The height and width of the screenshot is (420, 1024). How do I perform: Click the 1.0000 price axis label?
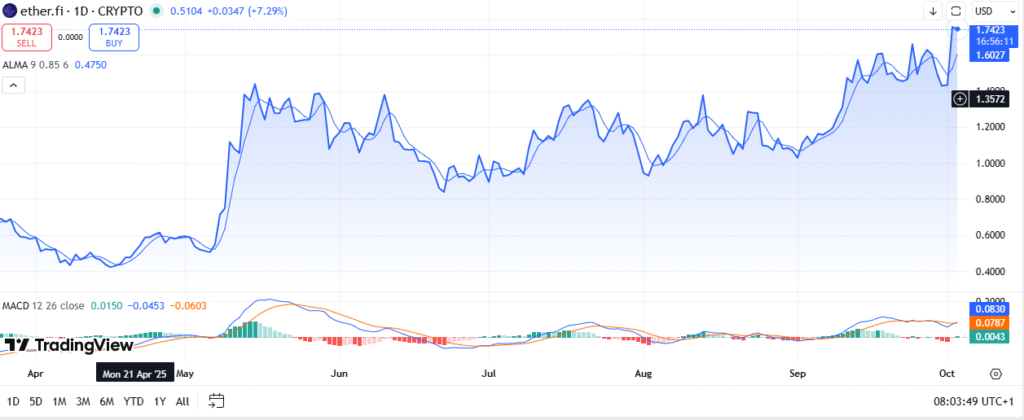[989, 163]
